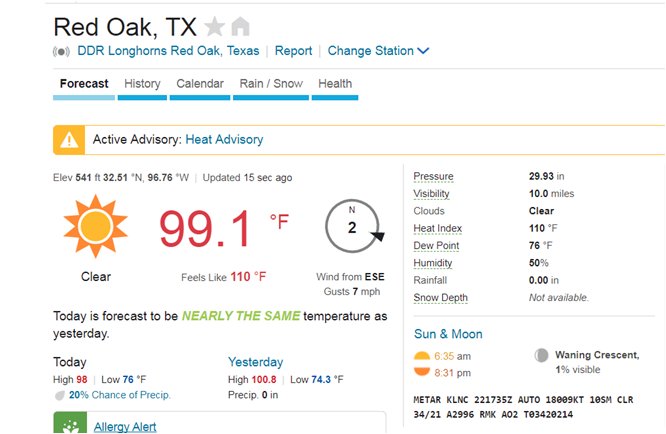This screenshot has height=434, width=666.
Task: Click the Report link
Action: pyautogui.click(x=293, y=51)
